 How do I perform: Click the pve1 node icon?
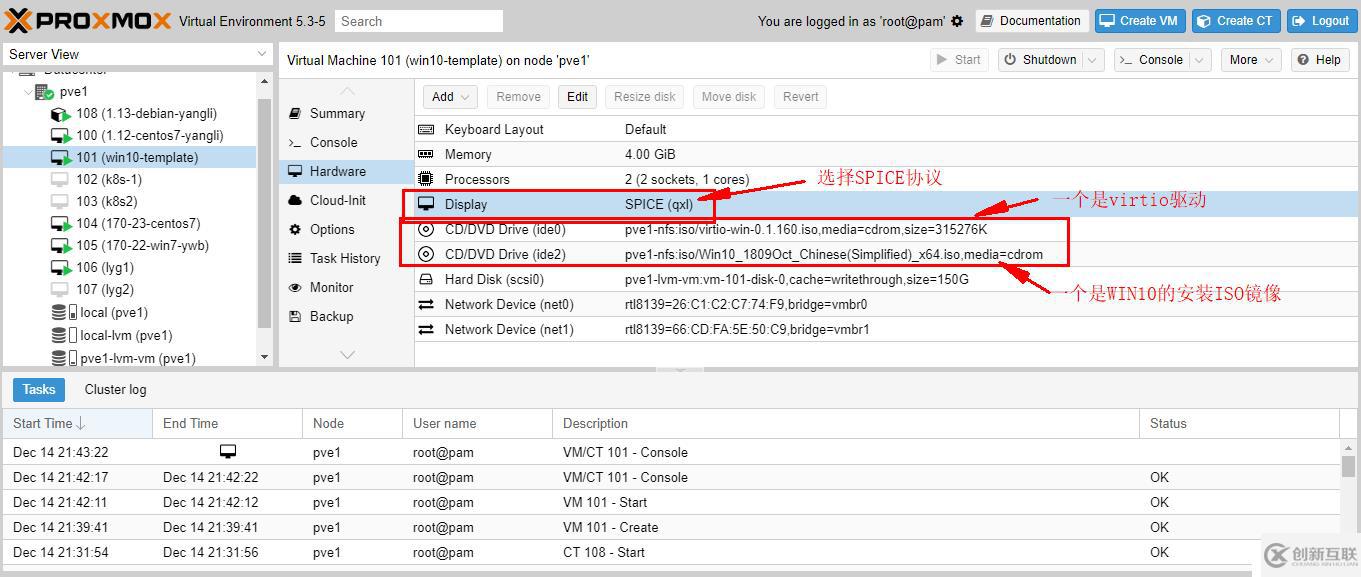(x=44, y=92)
